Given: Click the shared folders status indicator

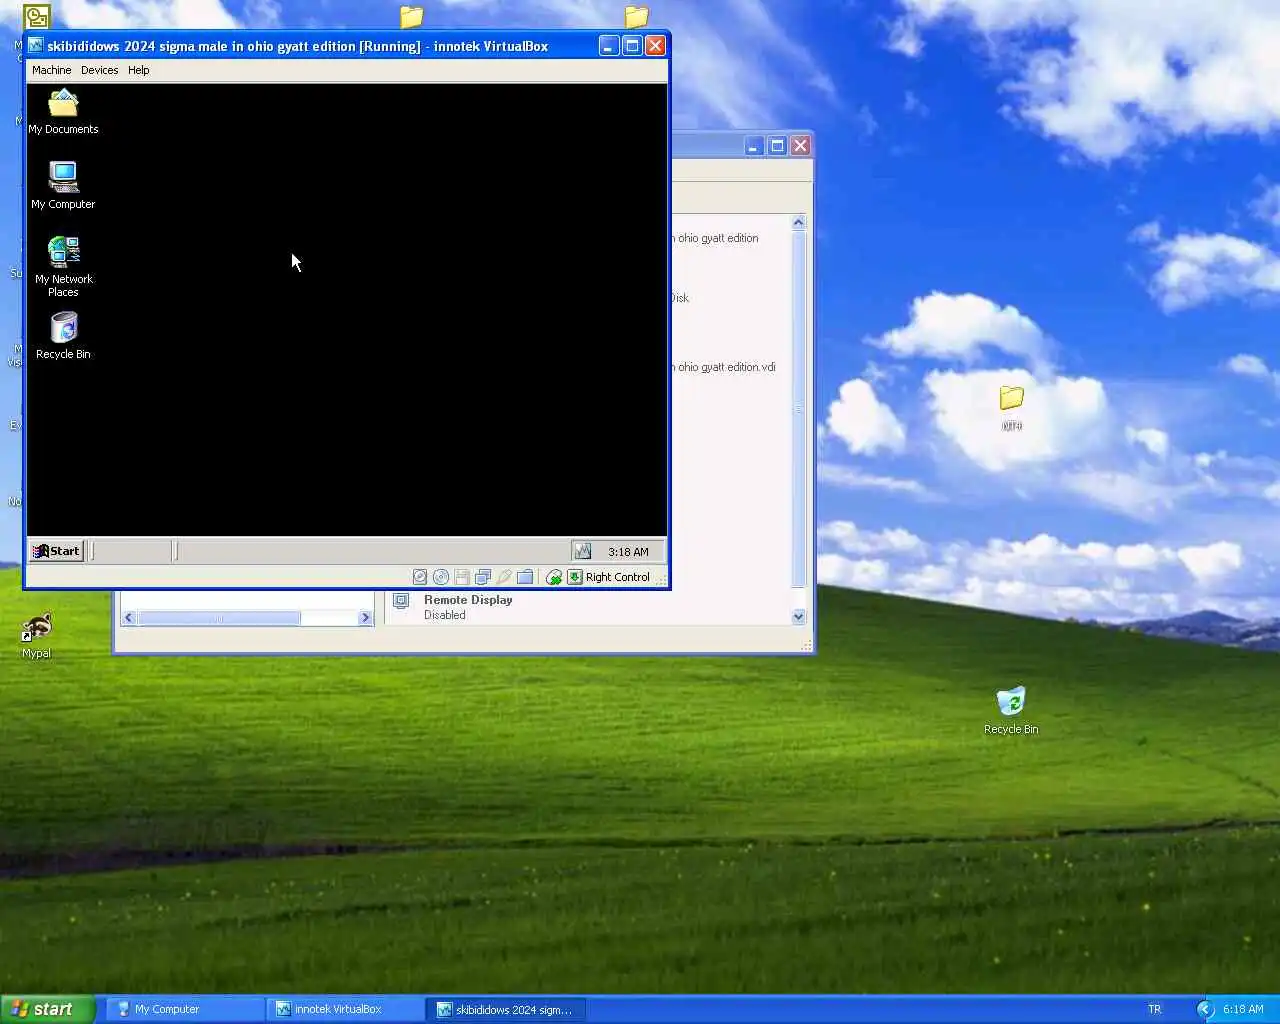Looking at the screenshot, I should coord(525,577).
